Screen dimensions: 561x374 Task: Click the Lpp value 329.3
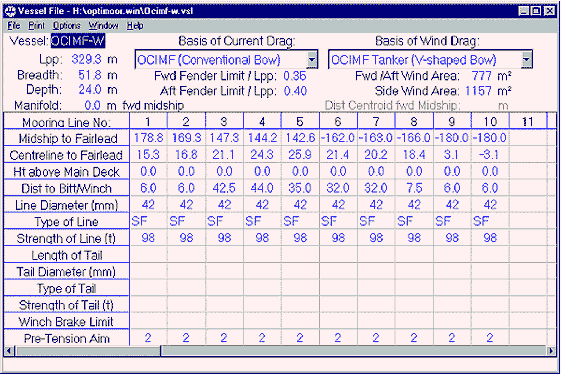click(x=86, y=59)
